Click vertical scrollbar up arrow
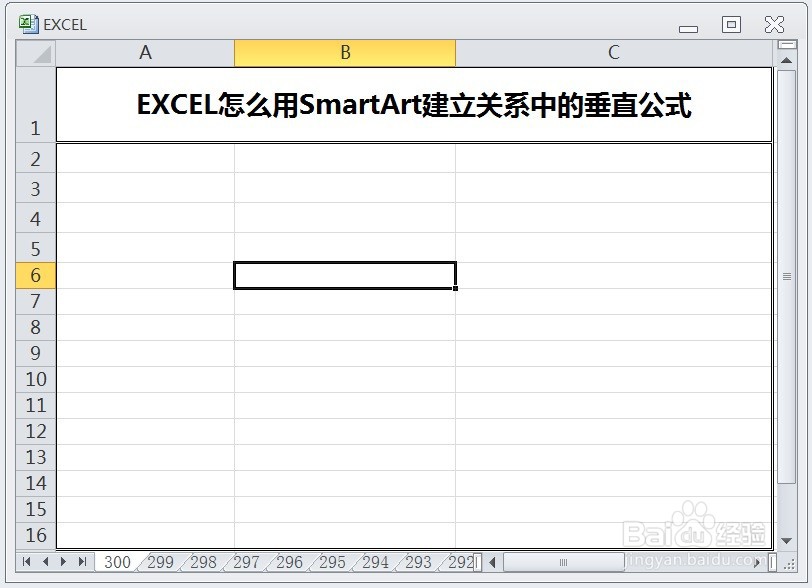Screen dimensions: 812x588 786,61
